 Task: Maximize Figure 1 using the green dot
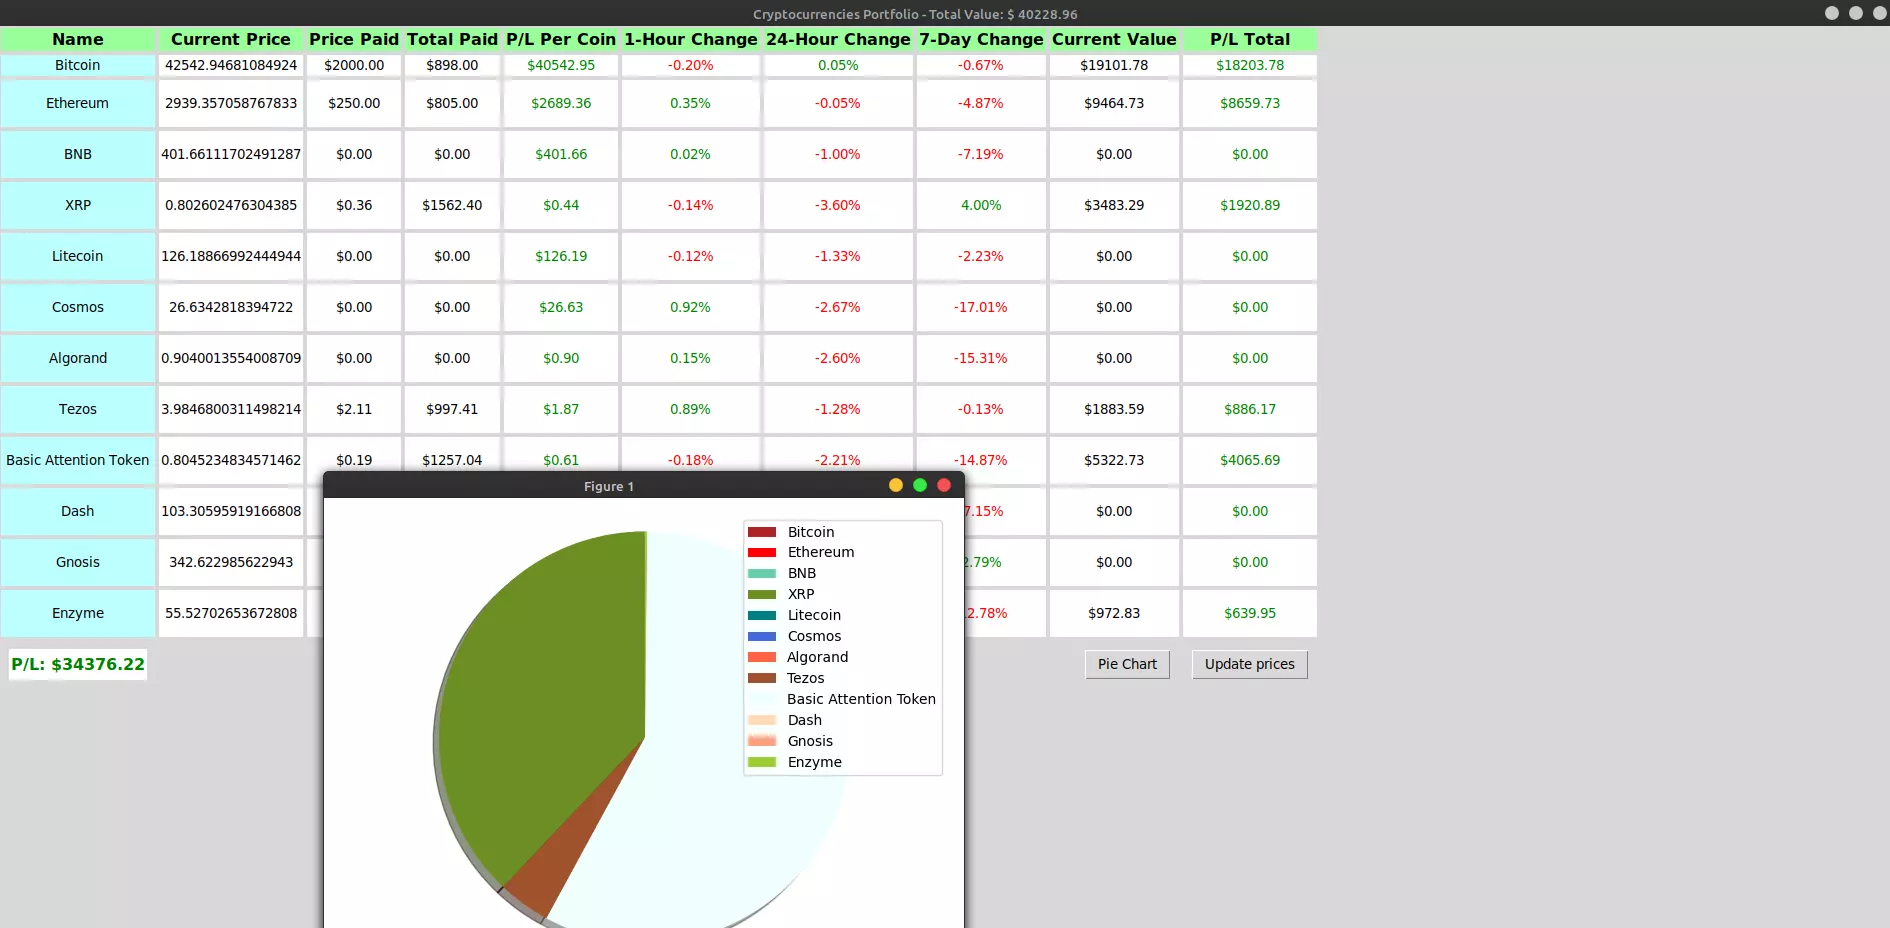tap(920, 485)
